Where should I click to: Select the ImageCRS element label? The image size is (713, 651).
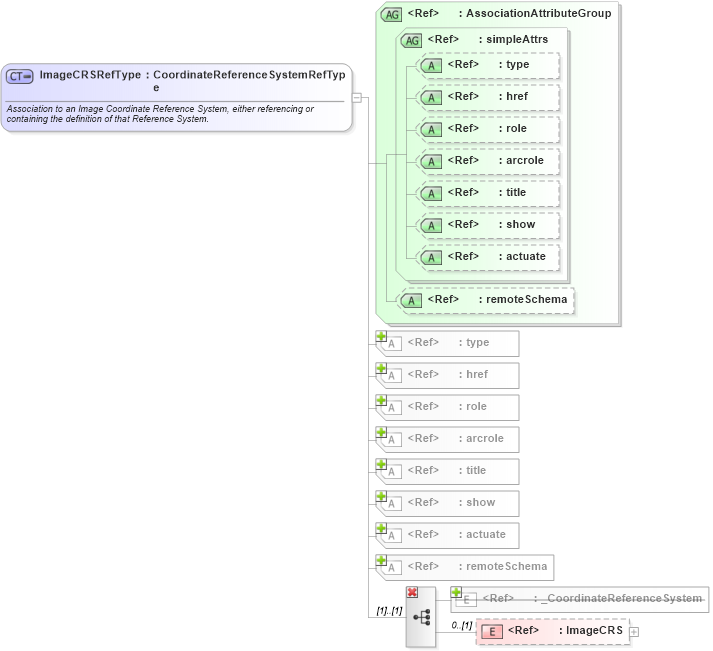click(594, 631)
